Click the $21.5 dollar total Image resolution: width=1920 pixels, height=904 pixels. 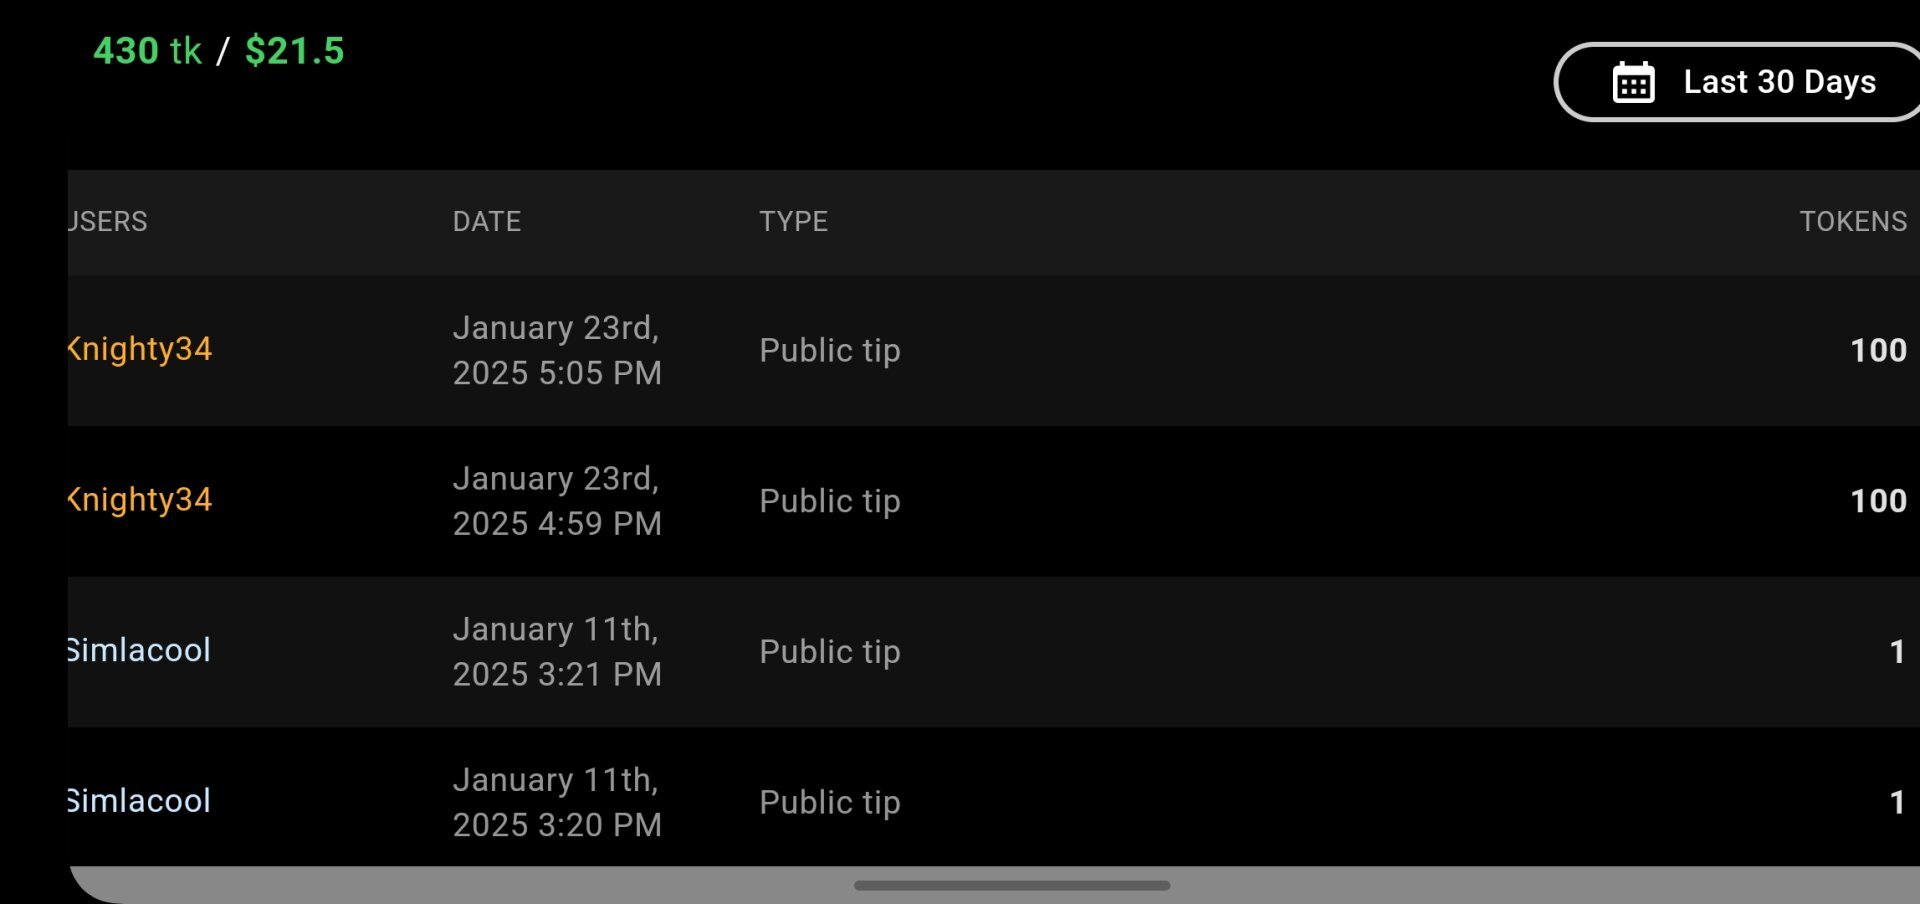pos(294,51)
